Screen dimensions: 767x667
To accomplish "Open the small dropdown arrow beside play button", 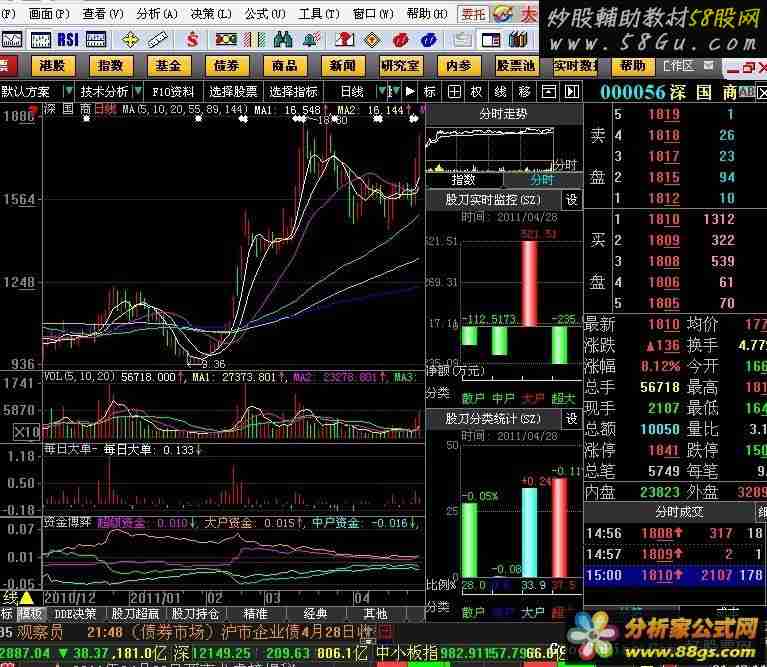I will pyautogui.click(x=395, y=91).
